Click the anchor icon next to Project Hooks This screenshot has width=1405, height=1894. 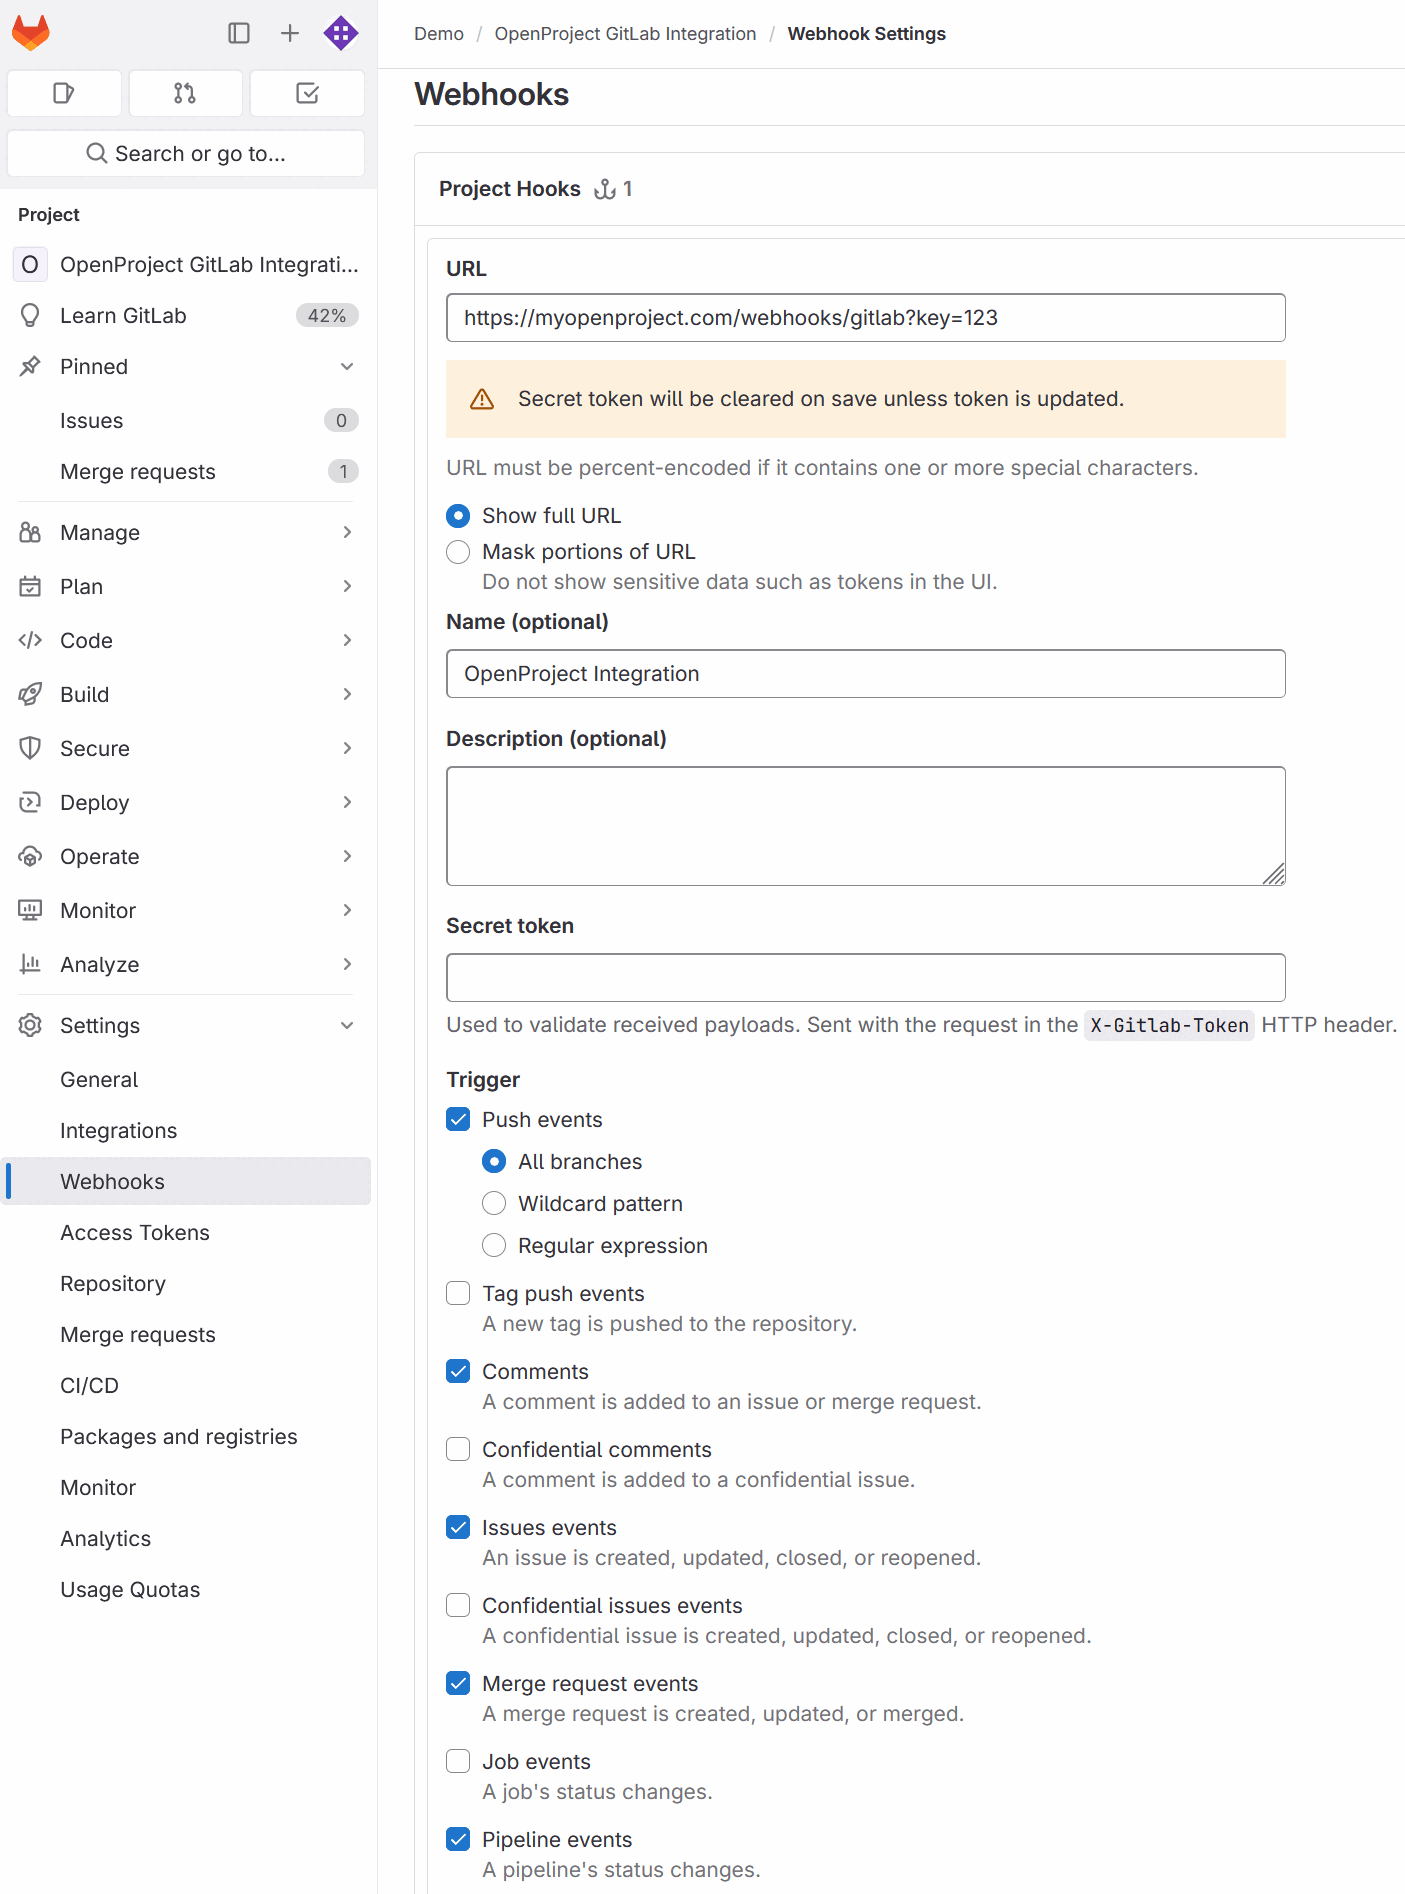click(607, 189)
